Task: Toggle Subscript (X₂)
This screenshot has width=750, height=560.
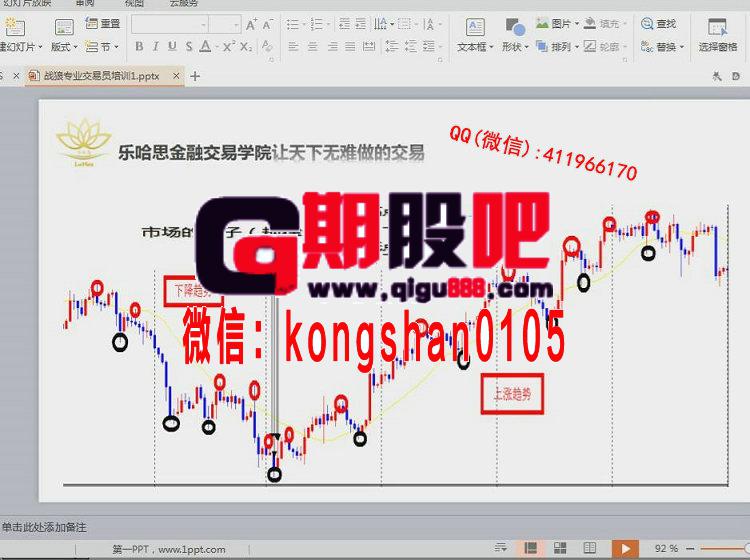Action: tap(246, 46)
